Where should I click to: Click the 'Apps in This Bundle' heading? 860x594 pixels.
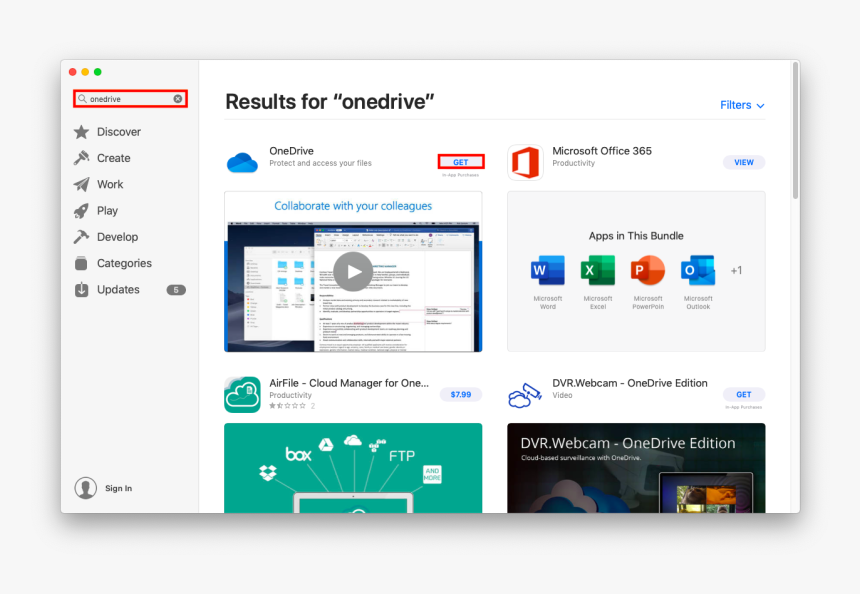tap(636, 236)
